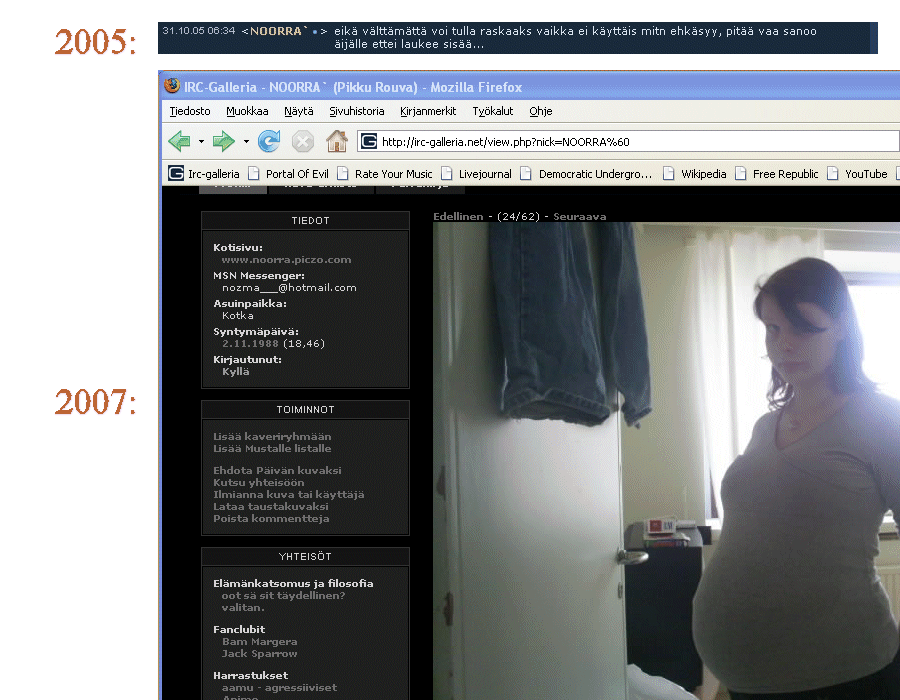The image size is (900, 700).
Task: Click the page icon beside YouTube
Action: click(x=833, y=173)
